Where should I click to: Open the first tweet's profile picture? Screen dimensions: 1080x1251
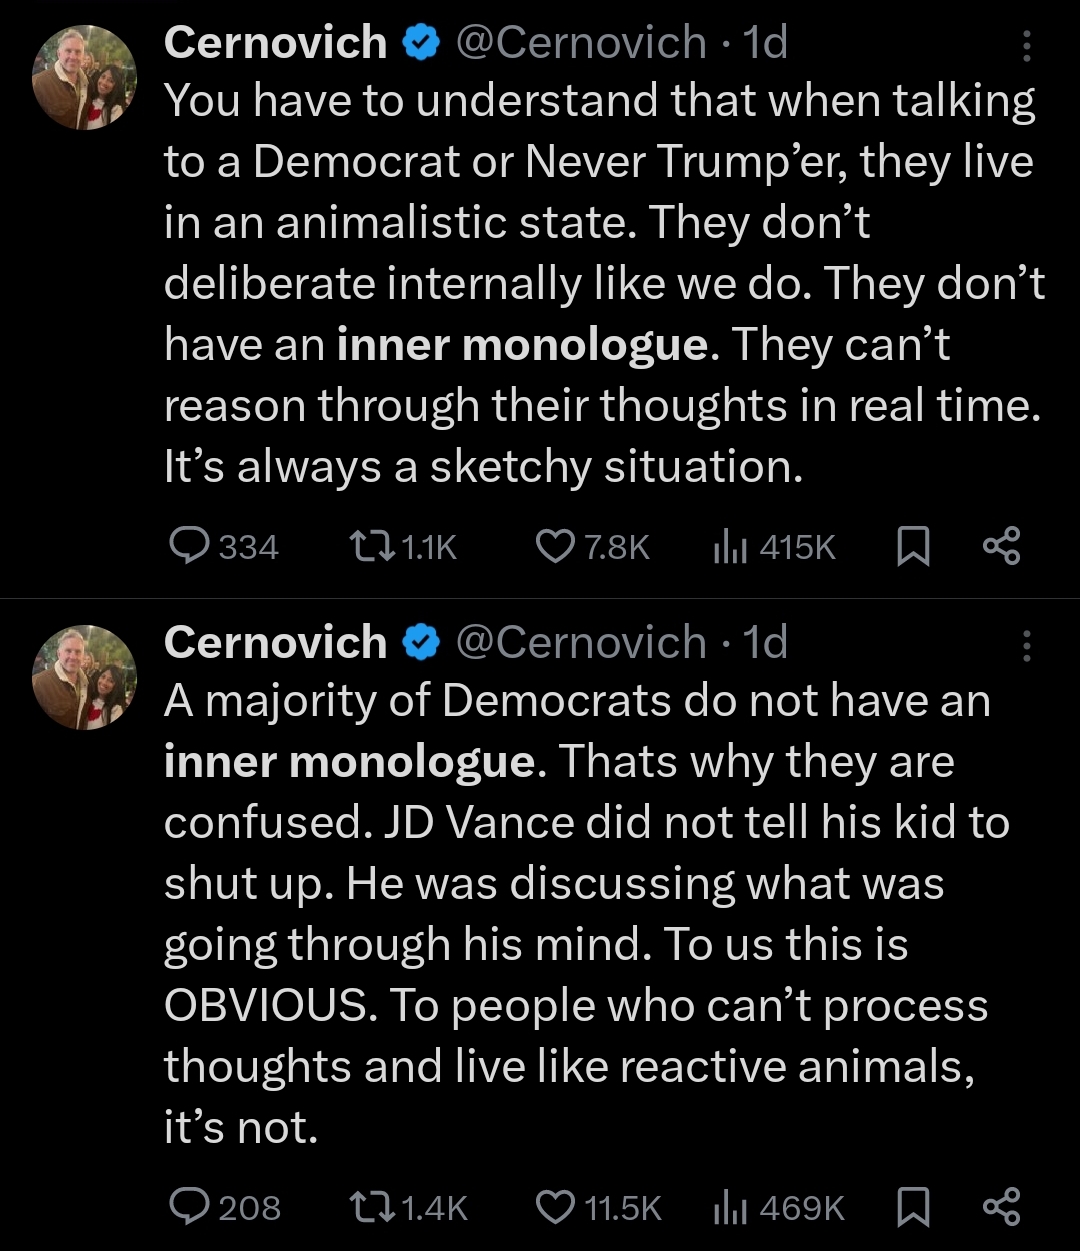click(84, 77)
